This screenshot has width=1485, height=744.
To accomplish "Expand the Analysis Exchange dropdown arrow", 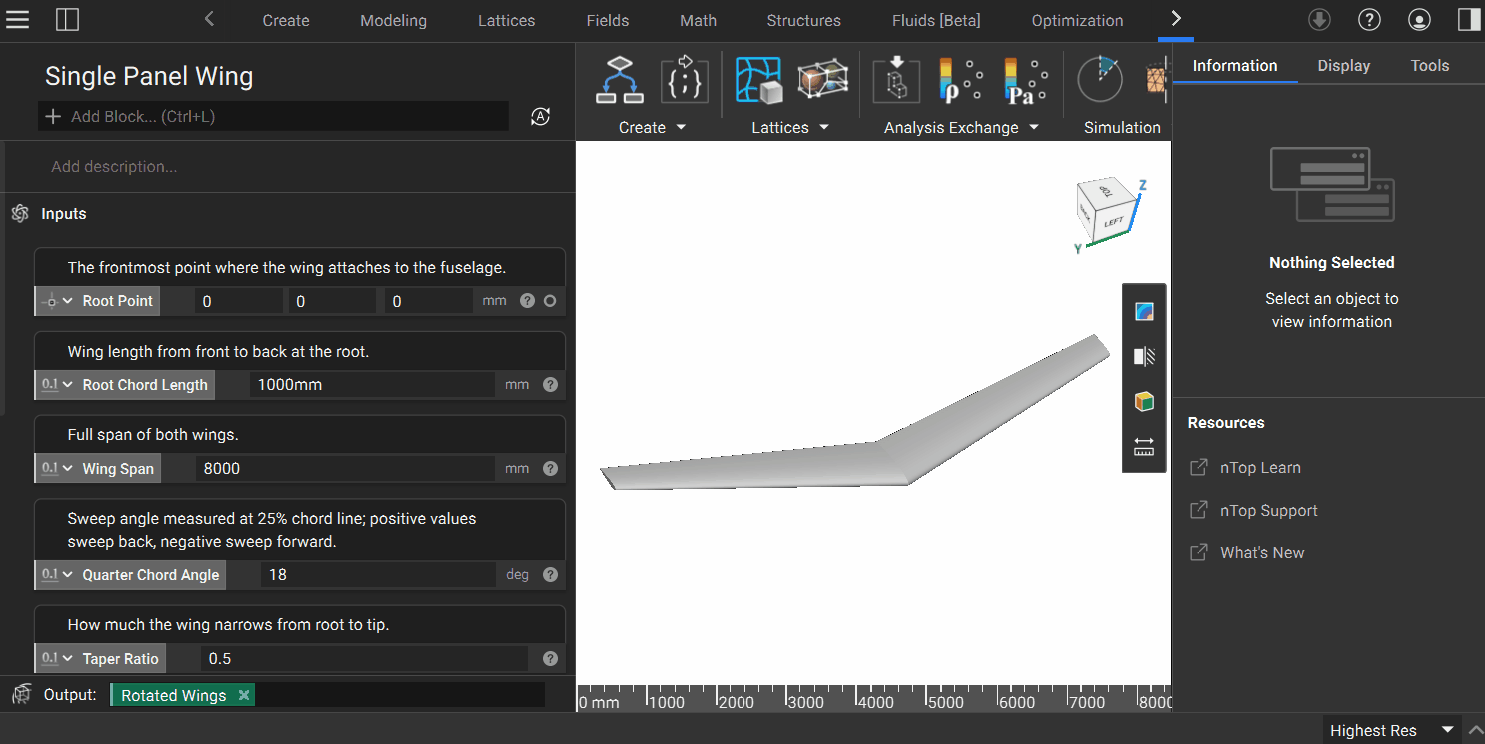I will tap(1033, 128).
